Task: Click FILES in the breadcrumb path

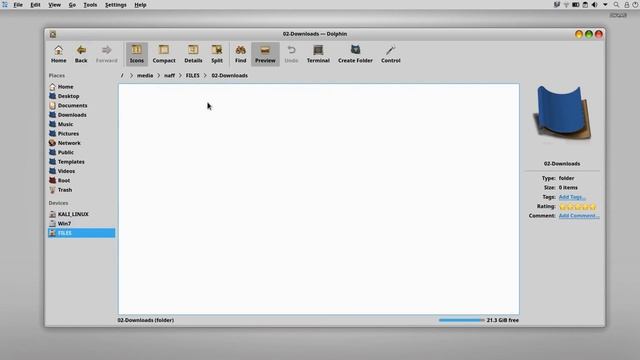Action: pyautogui.click(x=193, y=76)
